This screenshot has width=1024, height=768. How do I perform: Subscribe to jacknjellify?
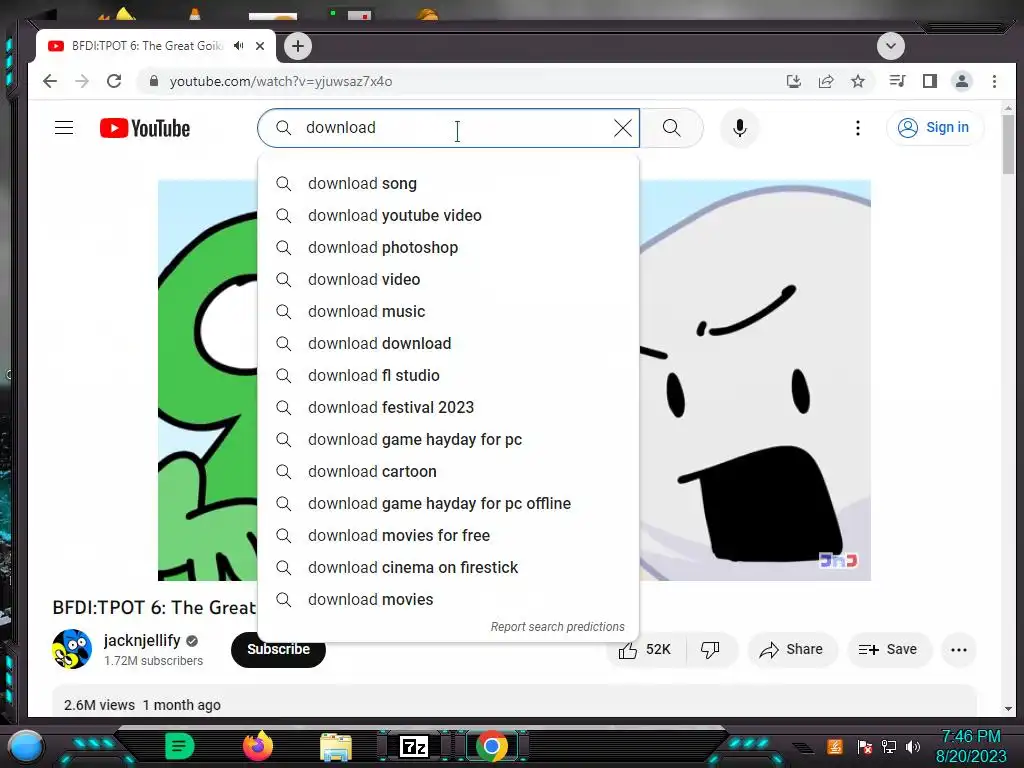pyautogui.click(x=278, y=650)
